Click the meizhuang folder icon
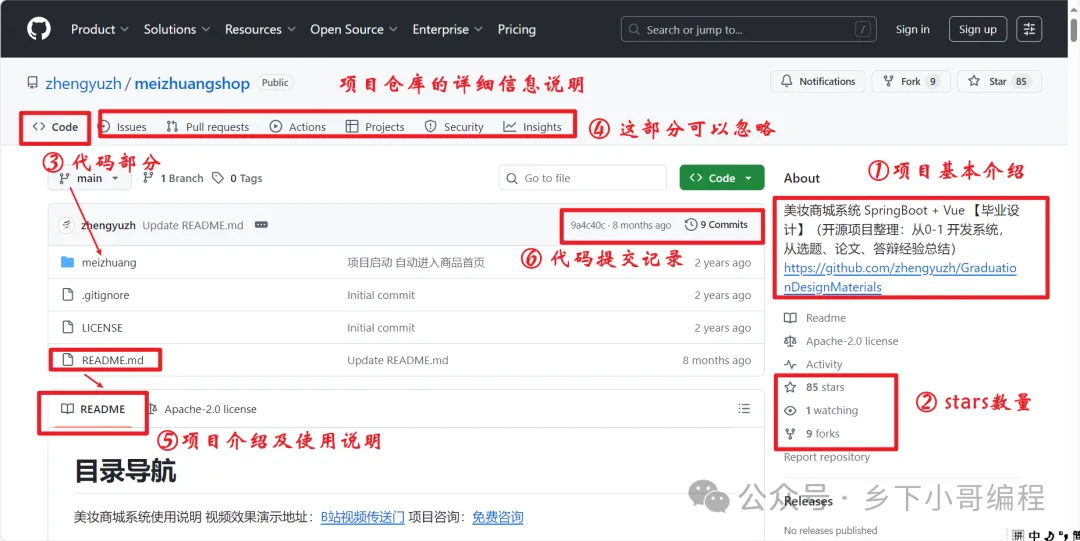The width and height of the screenshot is (1080, 541). tap(67, 262)
